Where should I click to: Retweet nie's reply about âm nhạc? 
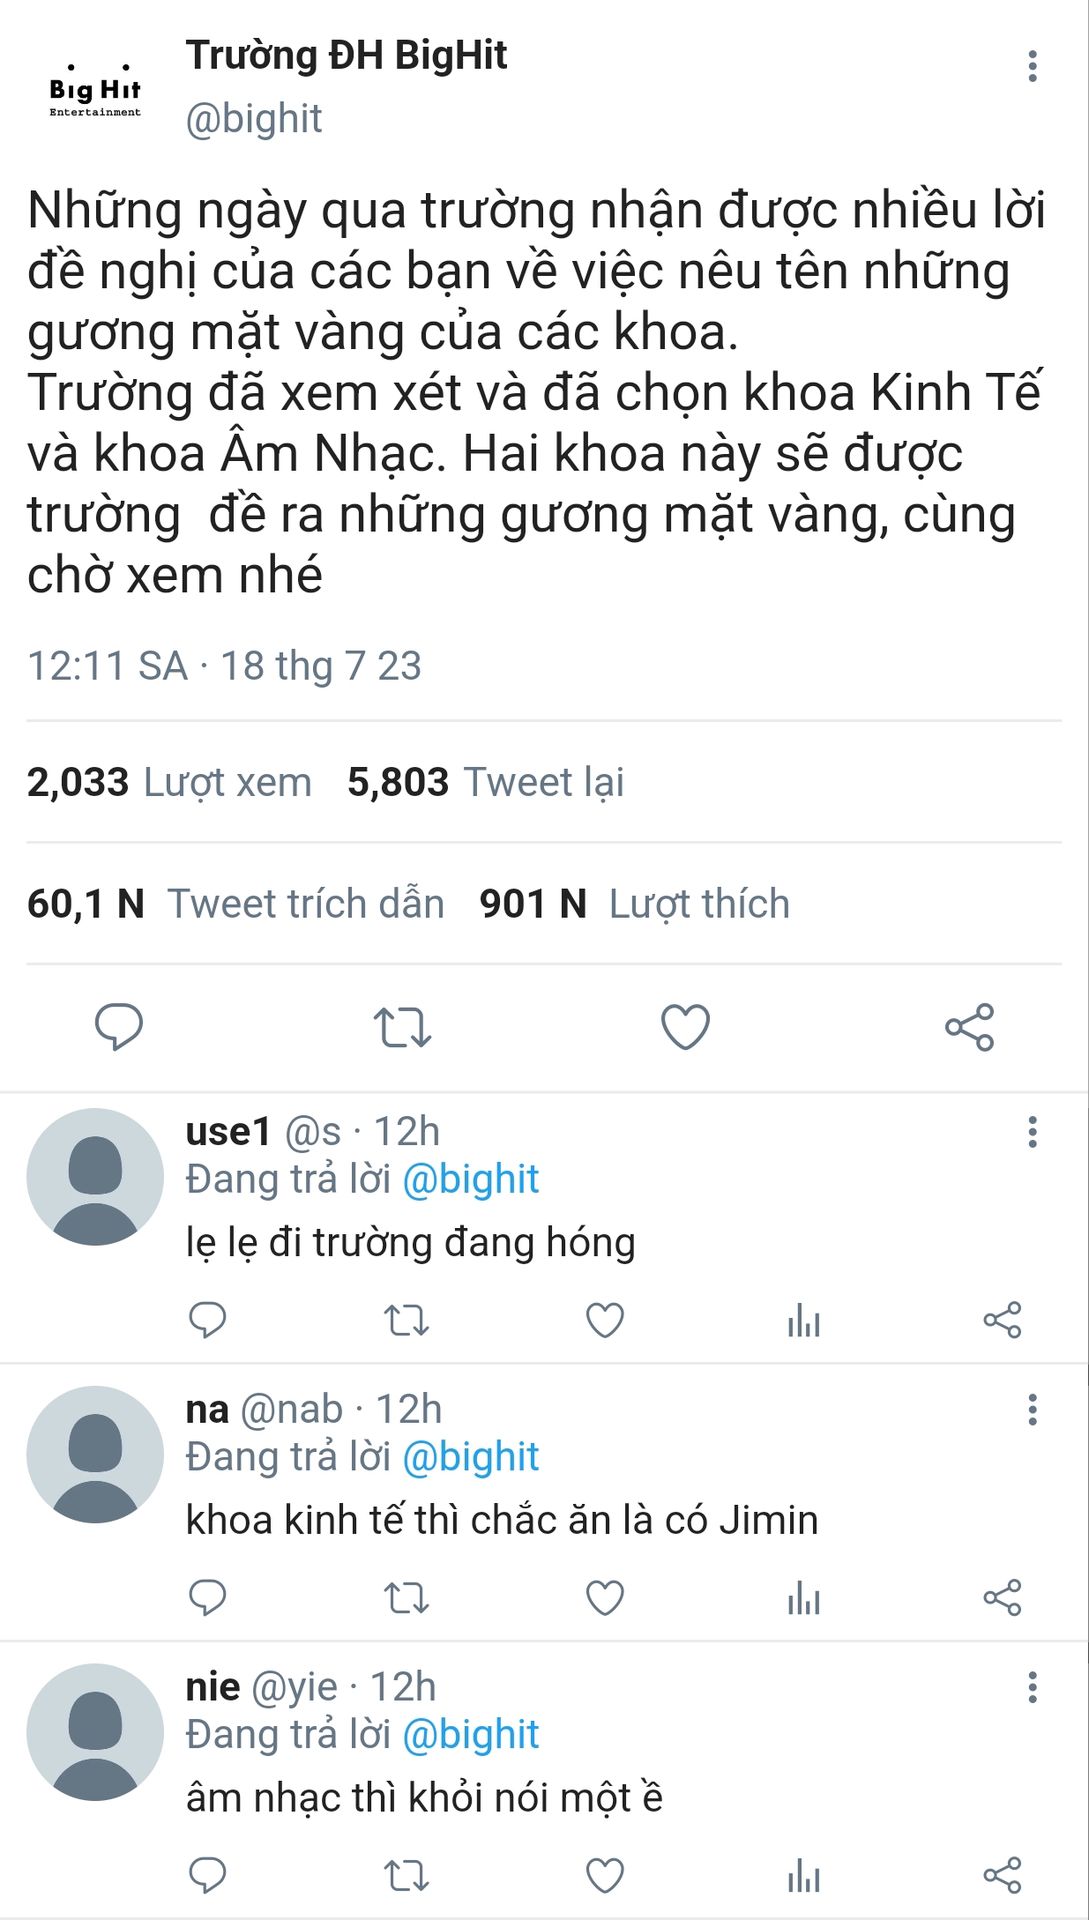pos(407,1876)
